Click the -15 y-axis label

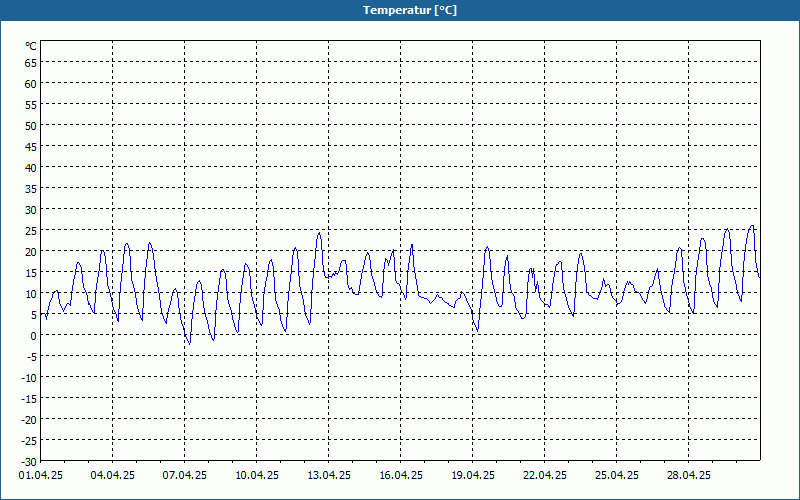point(29,399)
